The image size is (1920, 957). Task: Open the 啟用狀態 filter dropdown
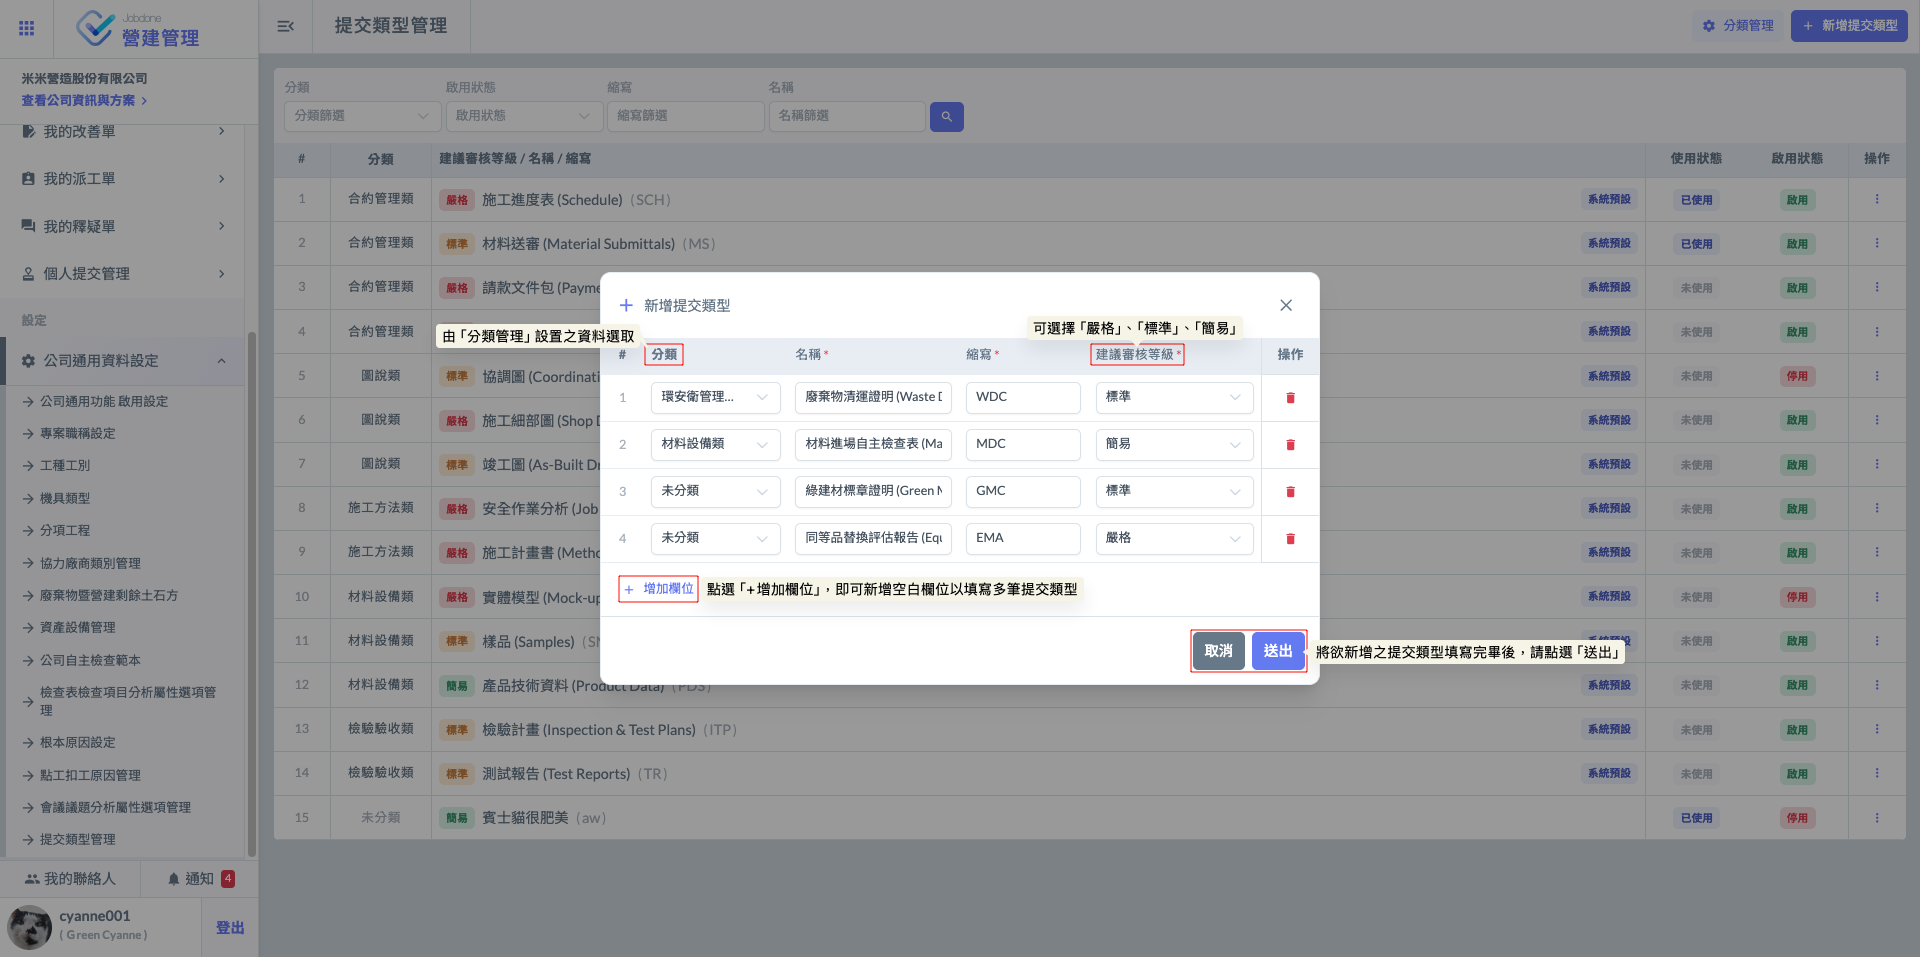point(524,116)
